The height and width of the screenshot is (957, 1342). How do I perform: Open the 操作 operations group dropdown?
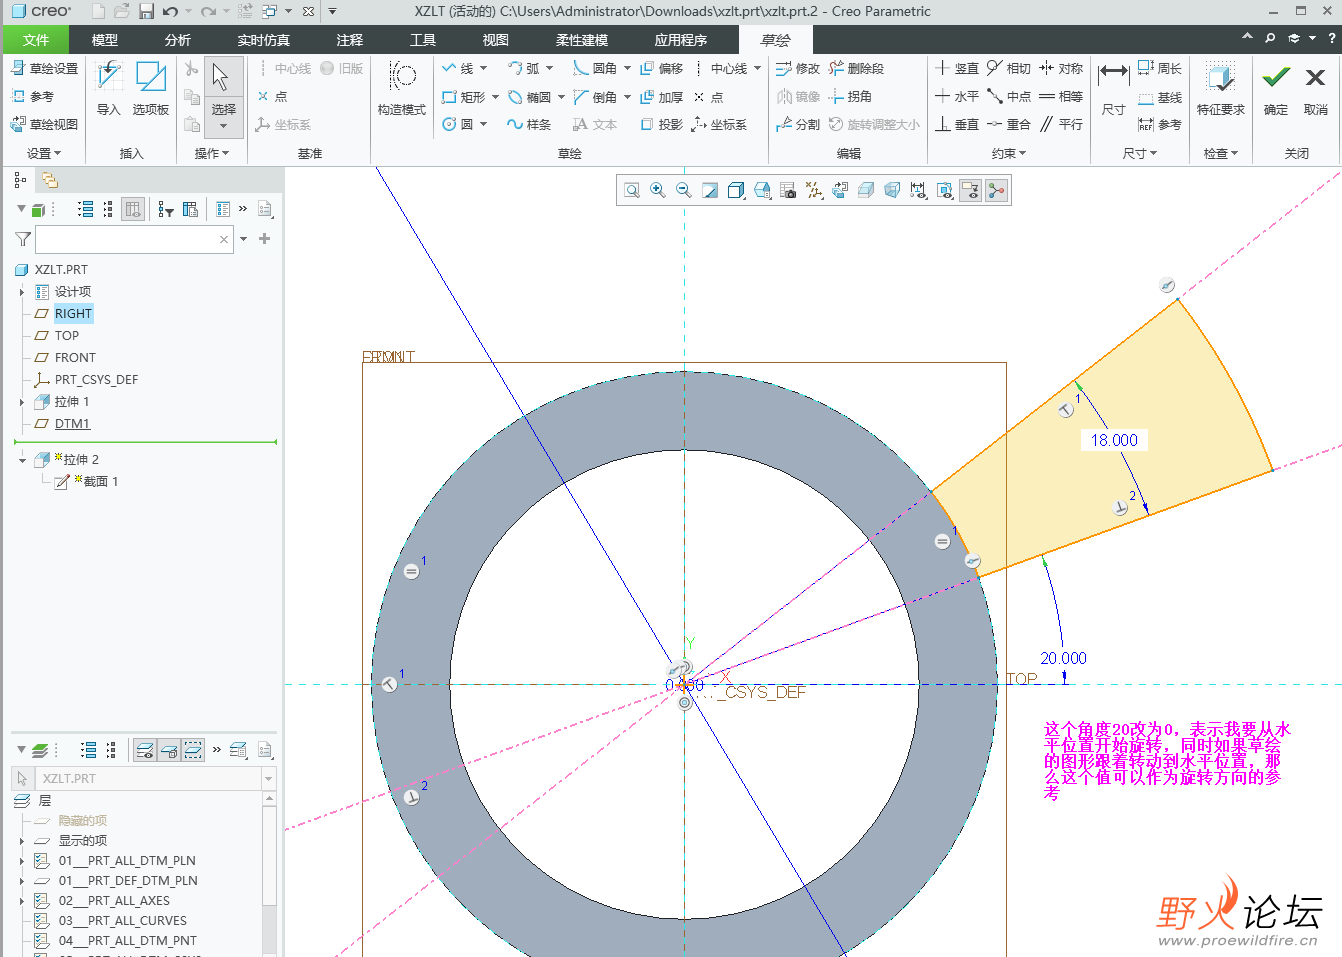point(212,153)
